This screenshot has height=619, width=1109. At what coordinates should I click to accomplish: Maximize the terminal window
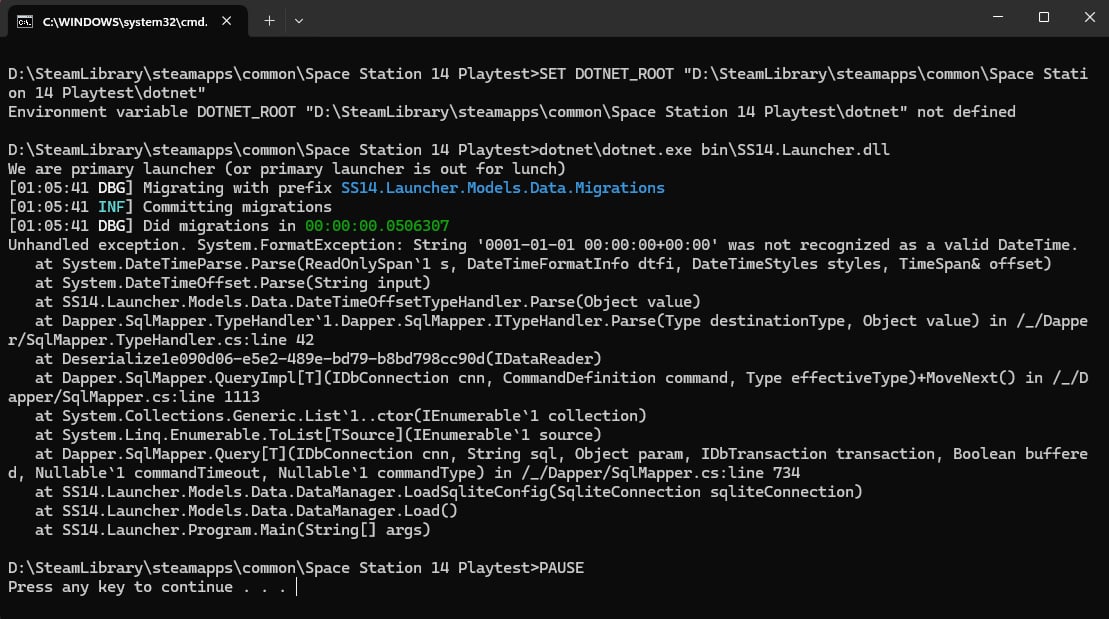click(x=1043, y=17)
